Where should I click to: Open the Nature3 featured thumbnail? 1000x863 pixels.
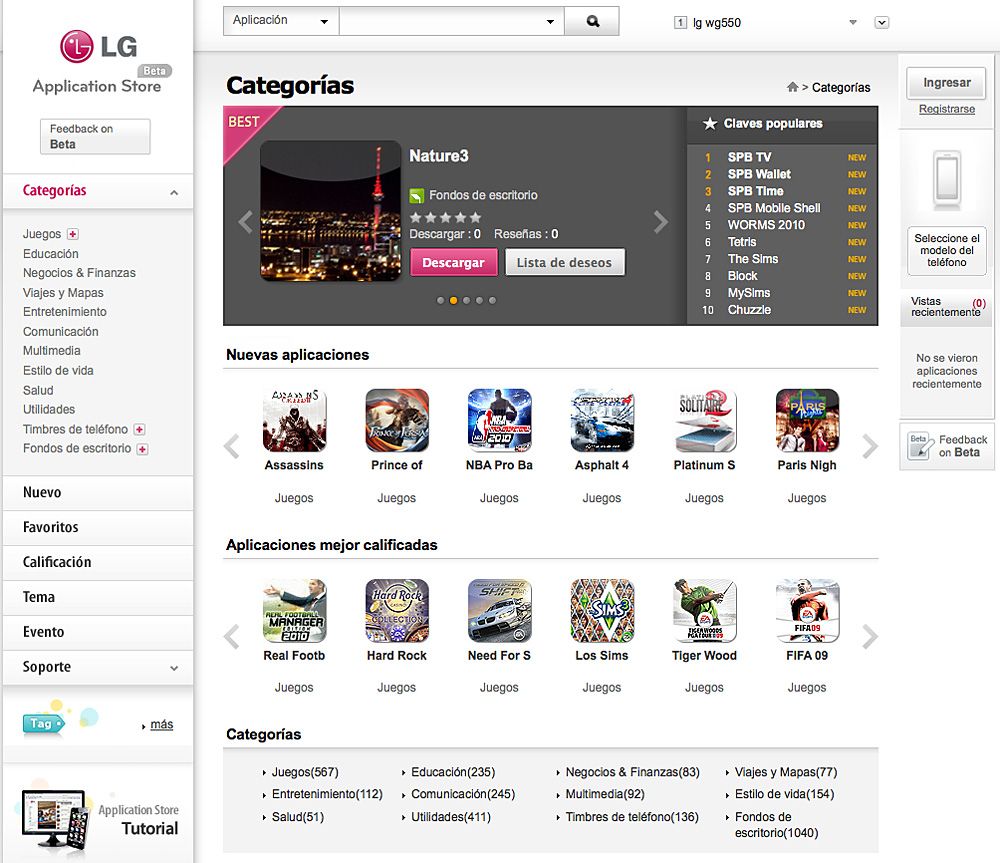[x=330, y=211]
